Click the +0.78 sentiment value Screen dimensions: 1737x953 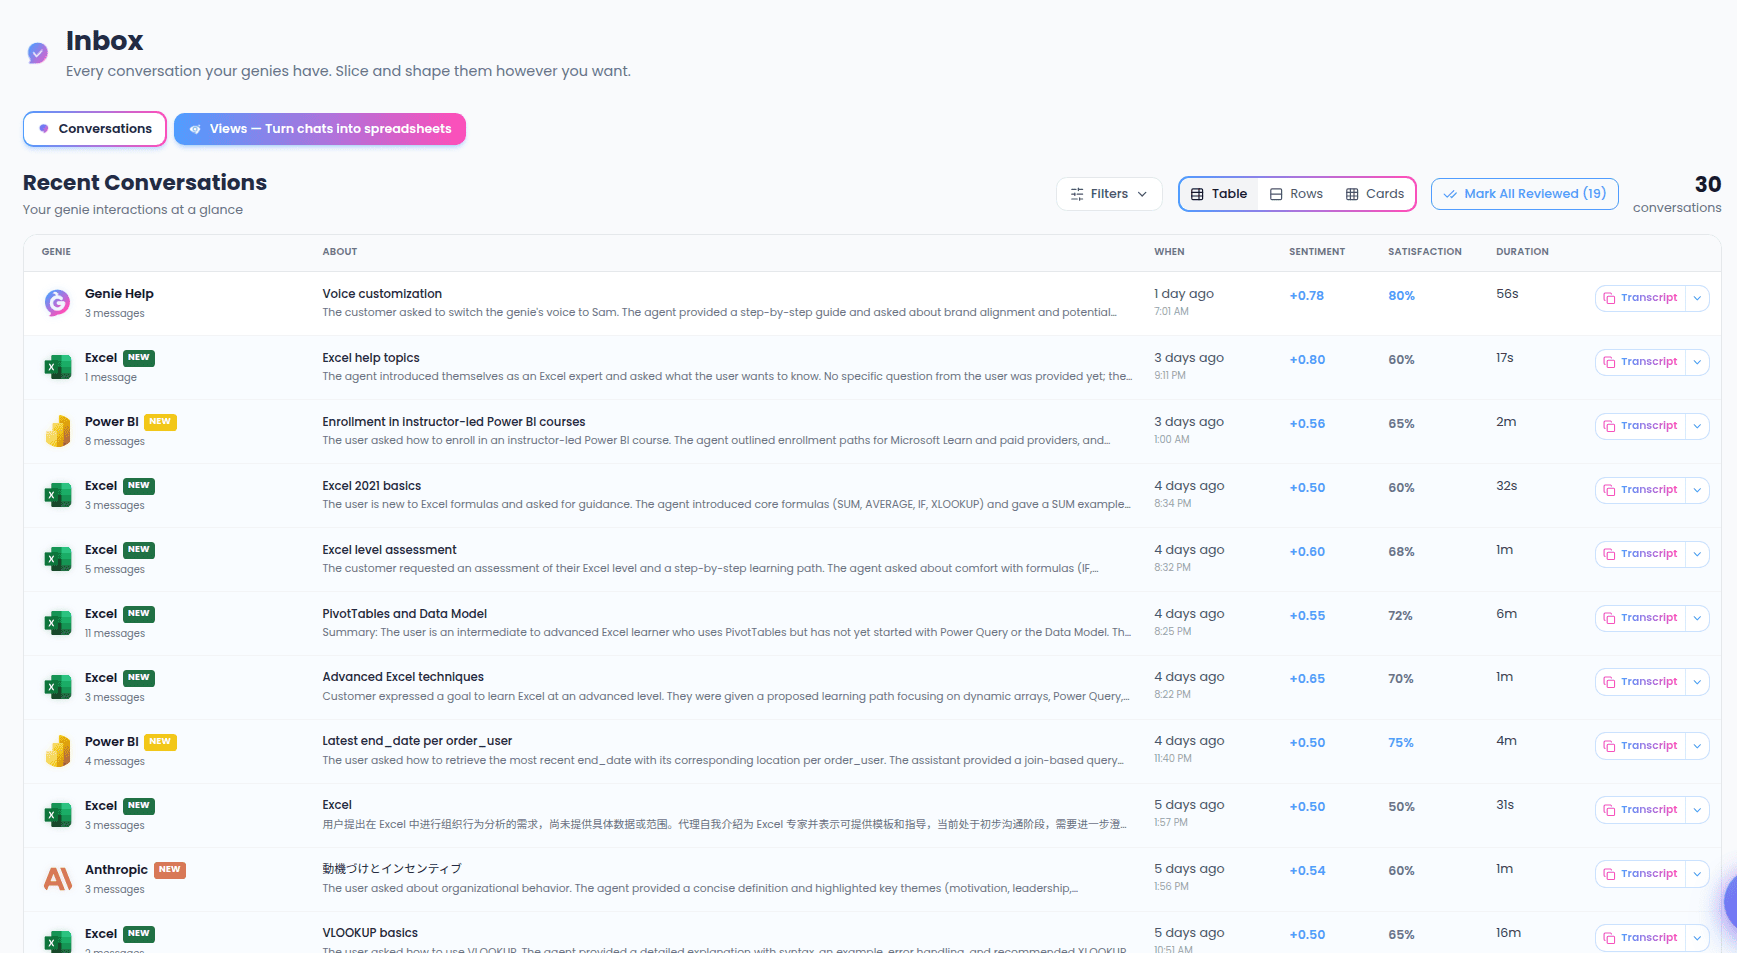coord(1307,296)
